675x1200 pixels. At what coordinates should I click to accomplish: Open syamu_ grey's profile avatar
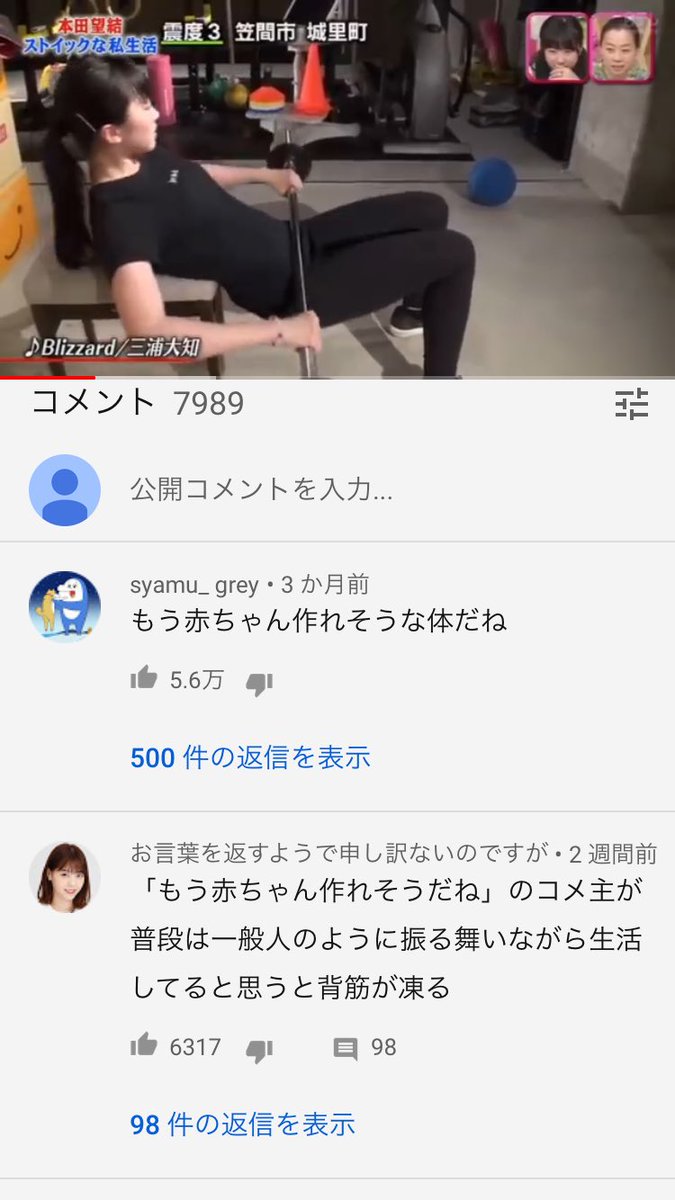pos(65,606)
